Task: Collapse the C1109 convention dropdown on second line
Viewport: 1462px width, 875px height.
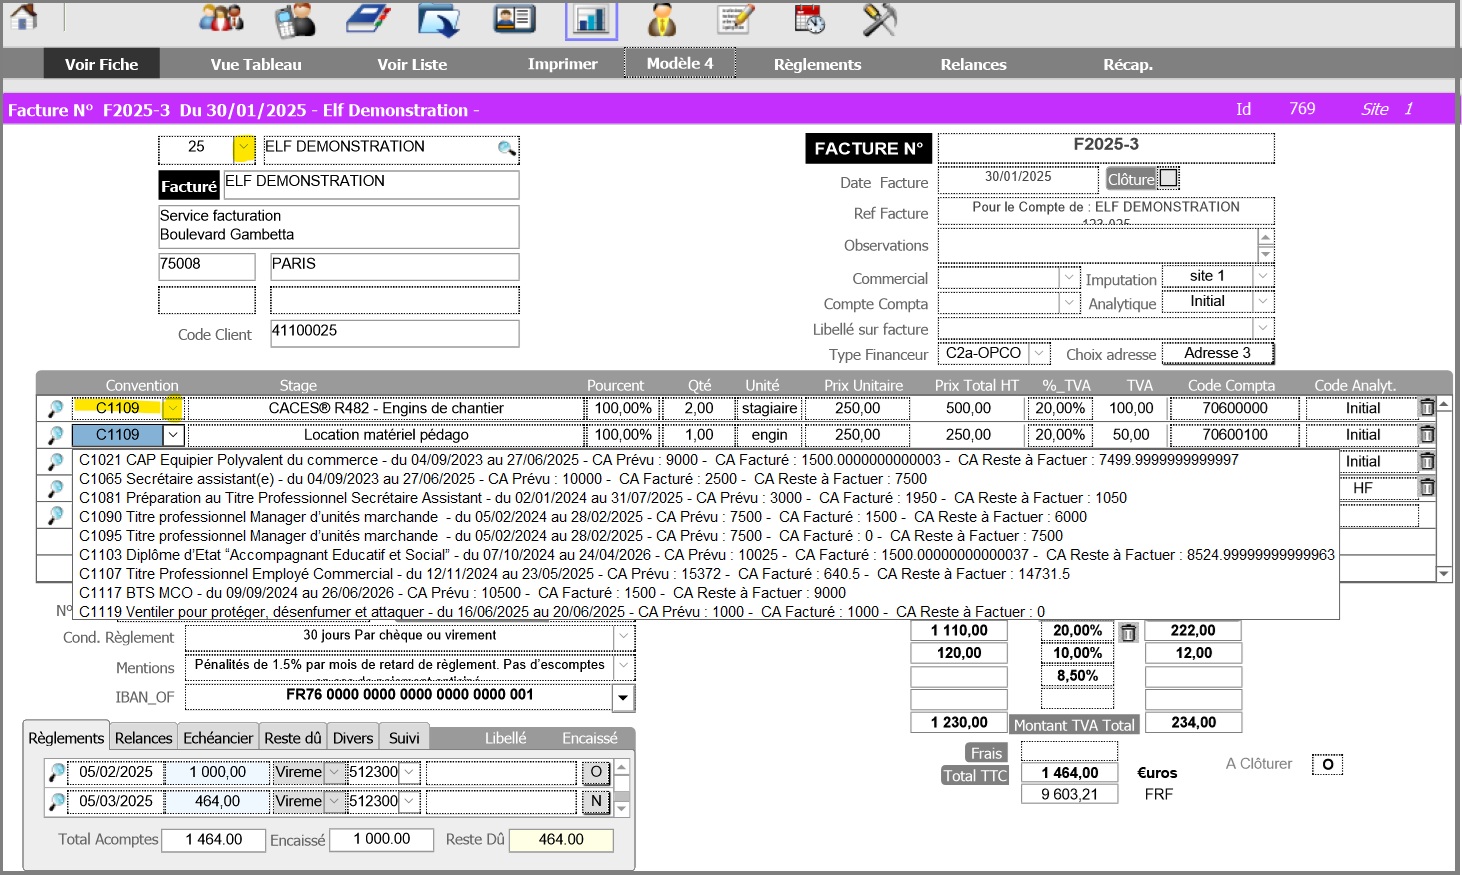Action: pos(174,435)
